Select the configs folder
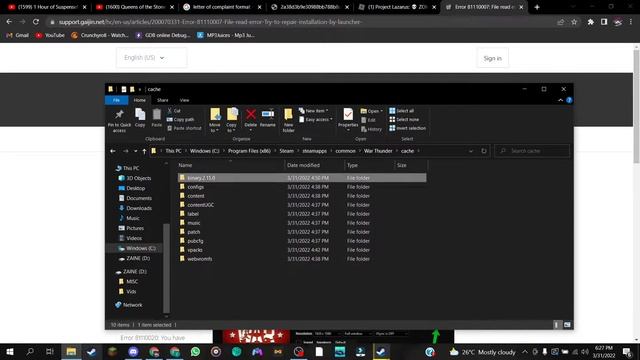 pyautogui.click(x=196, y=187)
